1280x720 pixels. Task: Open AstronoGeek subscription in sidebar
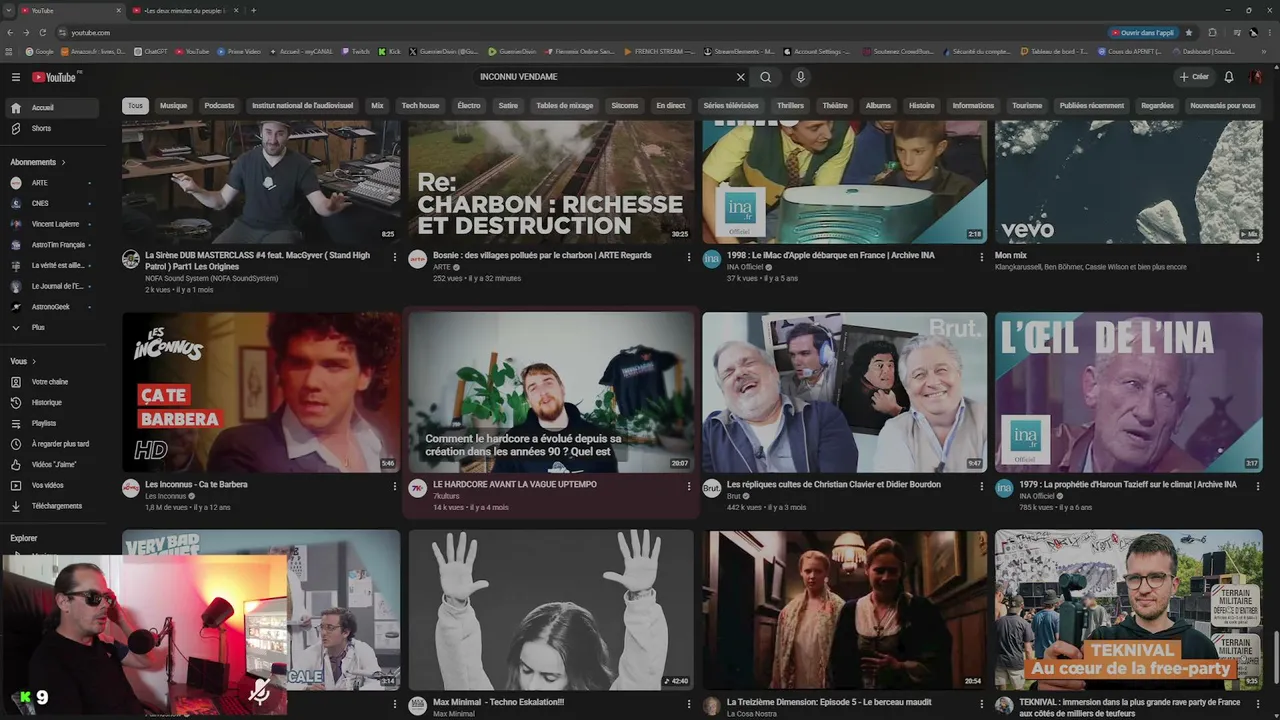click(54, 307)
